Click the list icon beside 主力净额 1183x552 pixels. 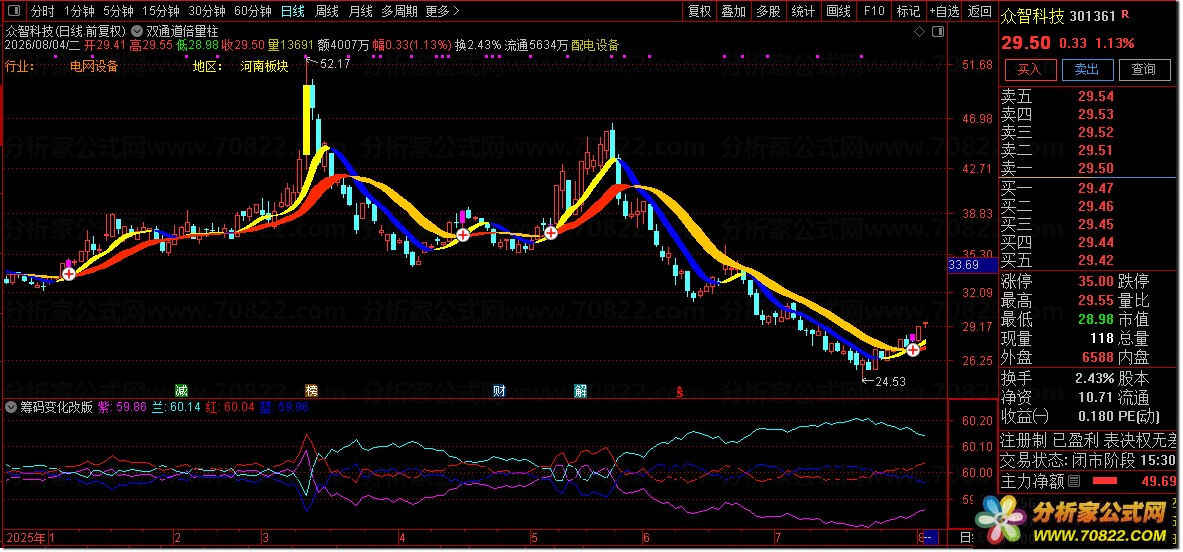coord(1075,481)
